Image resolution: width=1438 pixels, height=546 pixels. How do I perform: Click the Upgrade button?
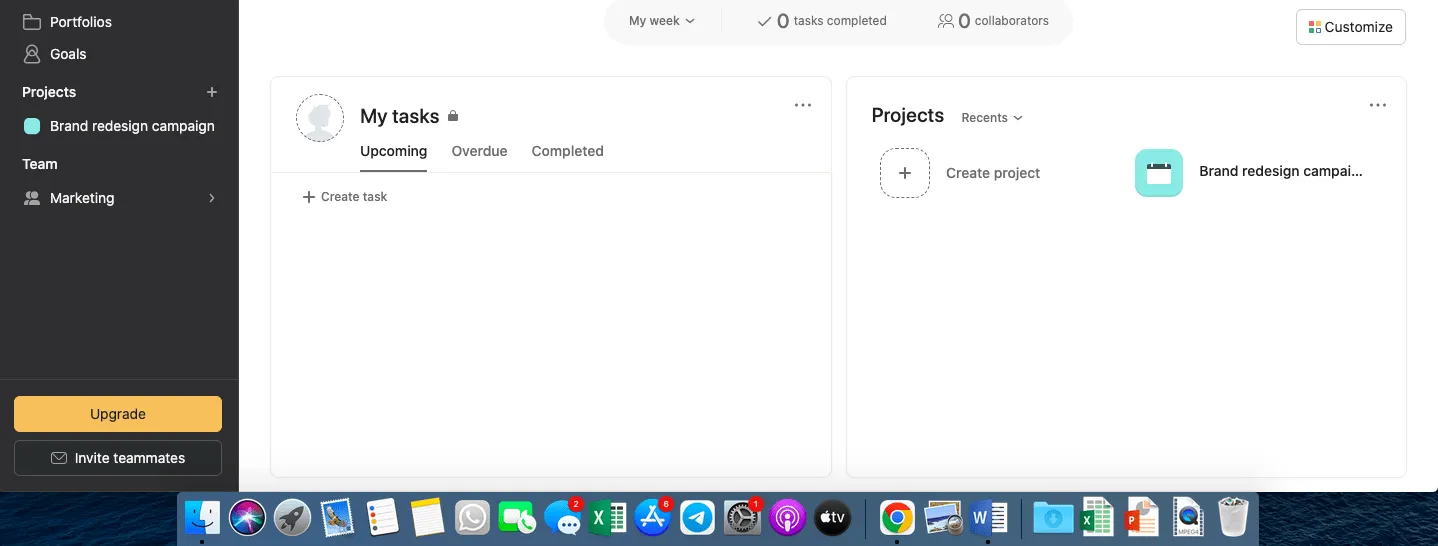coord(118,414)
